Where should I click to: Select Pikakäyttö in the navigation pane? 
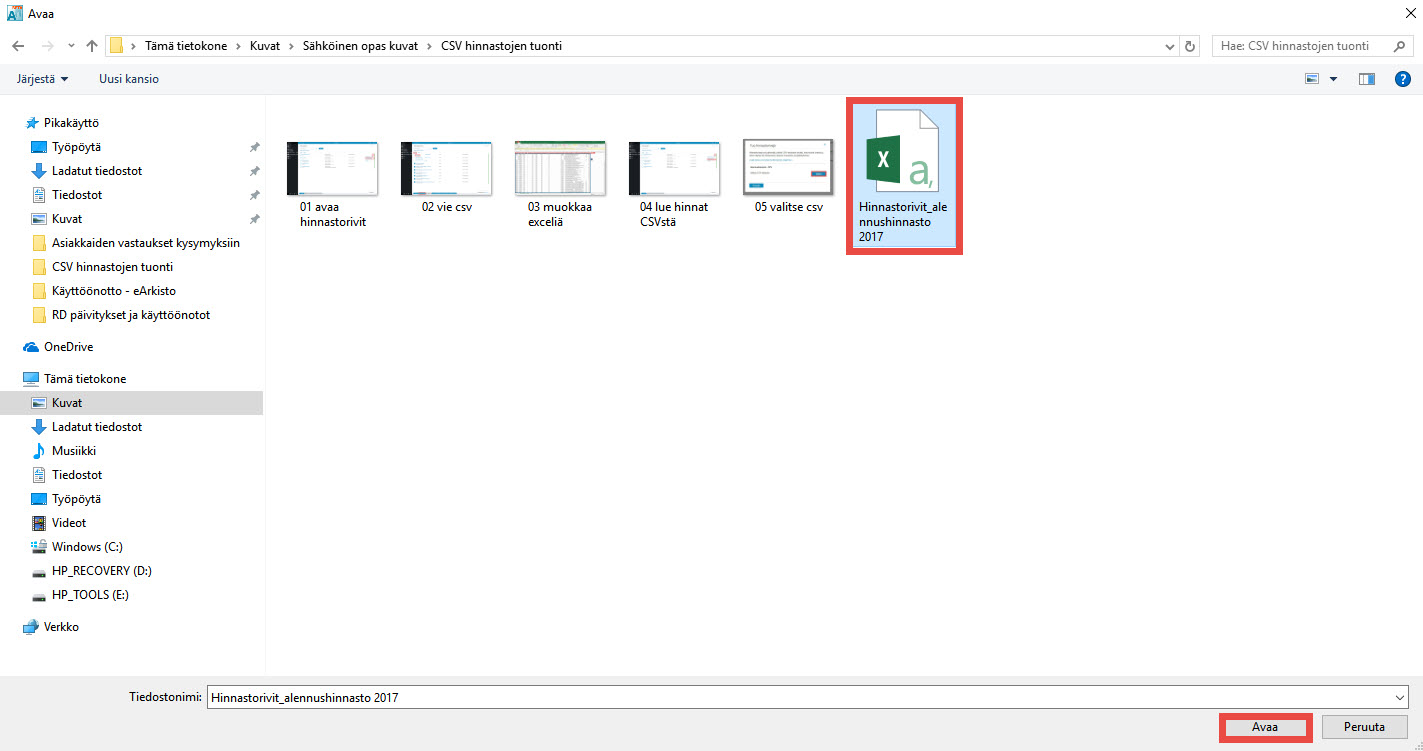coord(71,123)
